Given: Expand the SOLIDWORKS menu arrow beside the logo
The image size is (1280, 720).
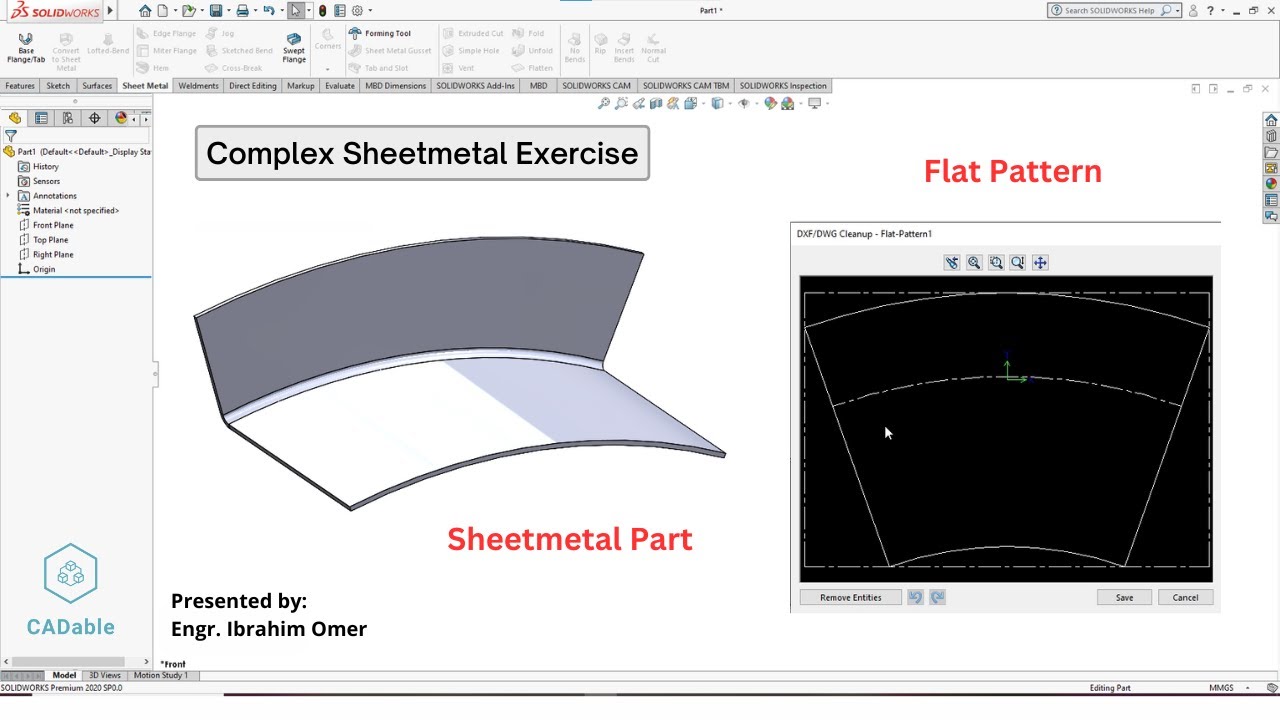Looking at the screenshot, I should 110,11.
